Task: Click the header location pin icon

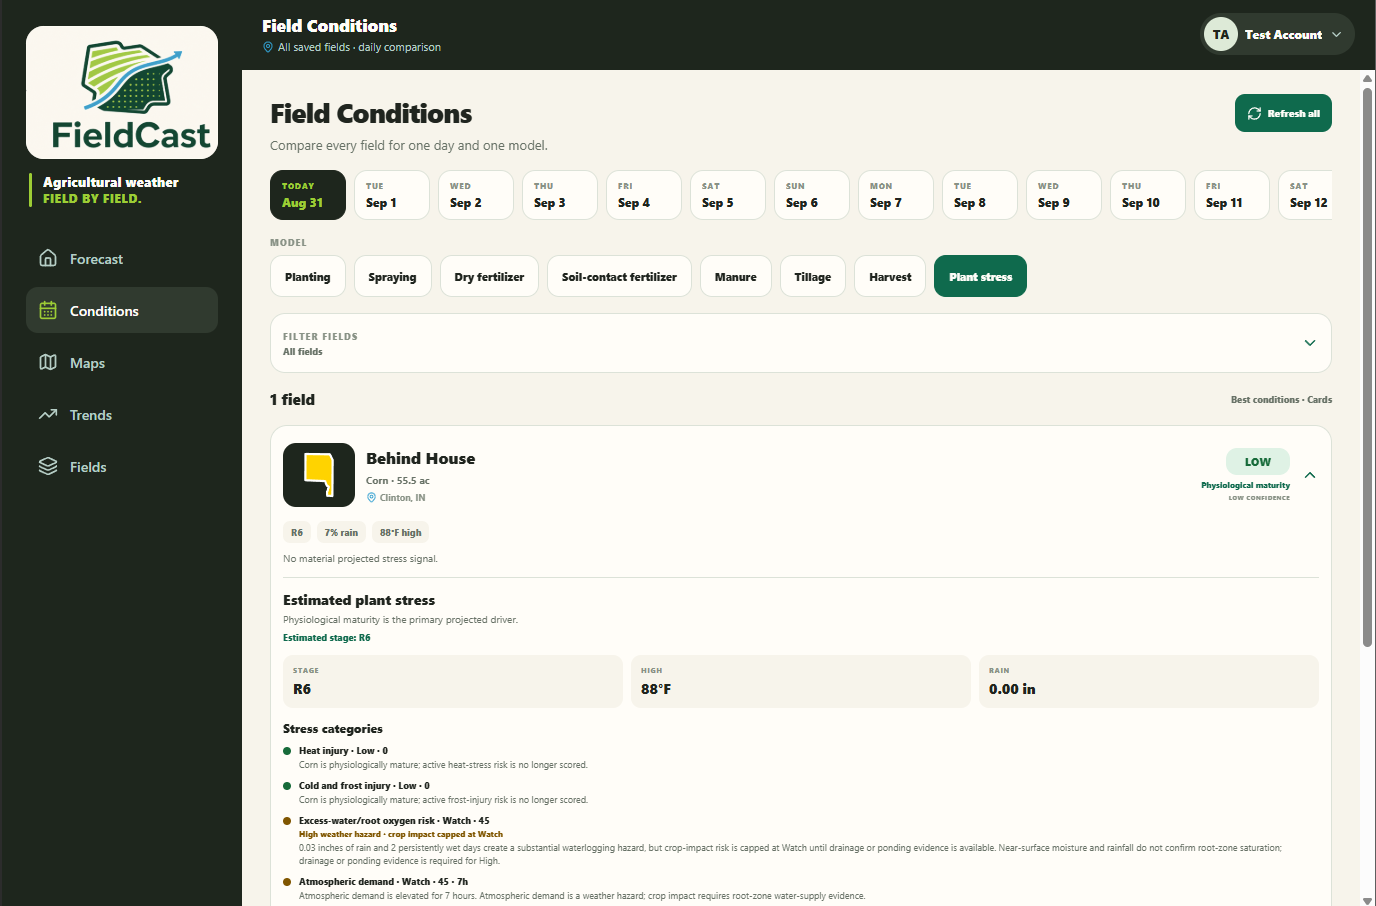Action: point(268,47)
